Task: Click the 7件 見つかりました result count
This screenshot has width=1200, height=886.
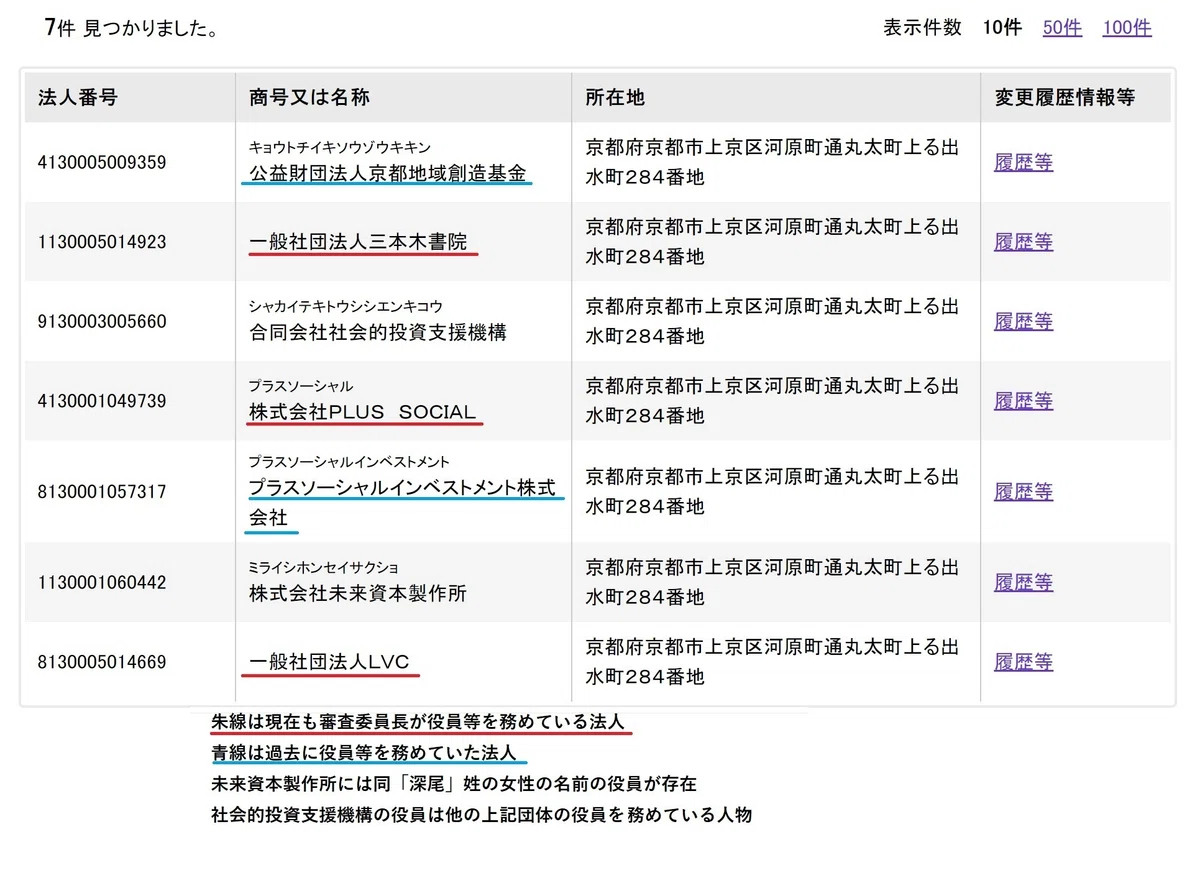Action: (x=132, y=28)
